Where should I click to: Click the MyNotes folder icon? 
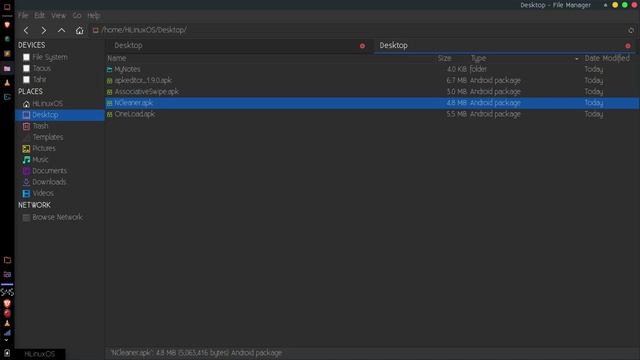(x=109, y=70)
